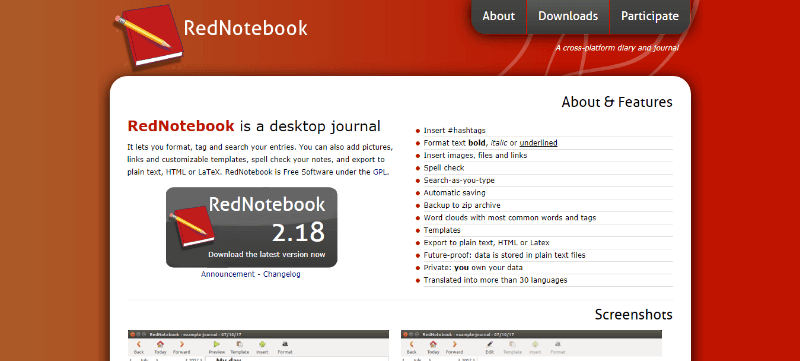Open the Downloads navigation tab
The height and width of the screenshot is (361, 800).
(x=568, y=16)
